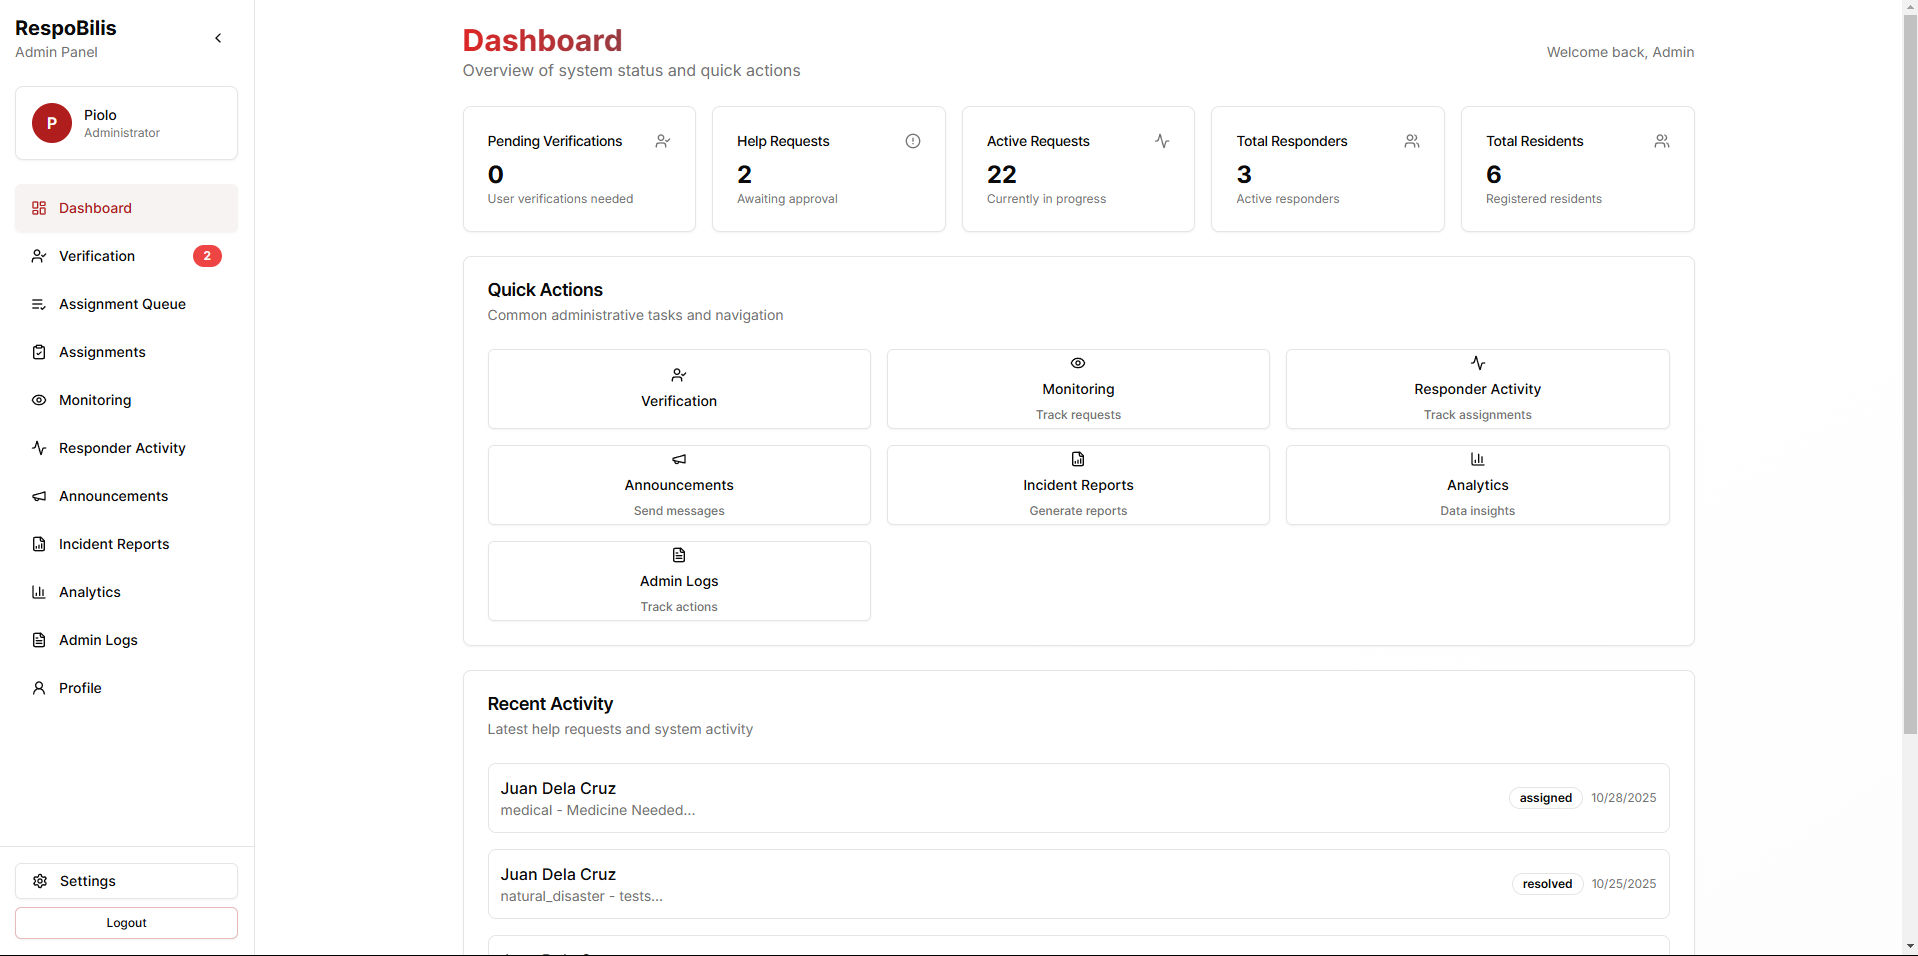
Task: Select the Juan Dela Cruz natural_disaster activity row
Action: (1078, 884)
